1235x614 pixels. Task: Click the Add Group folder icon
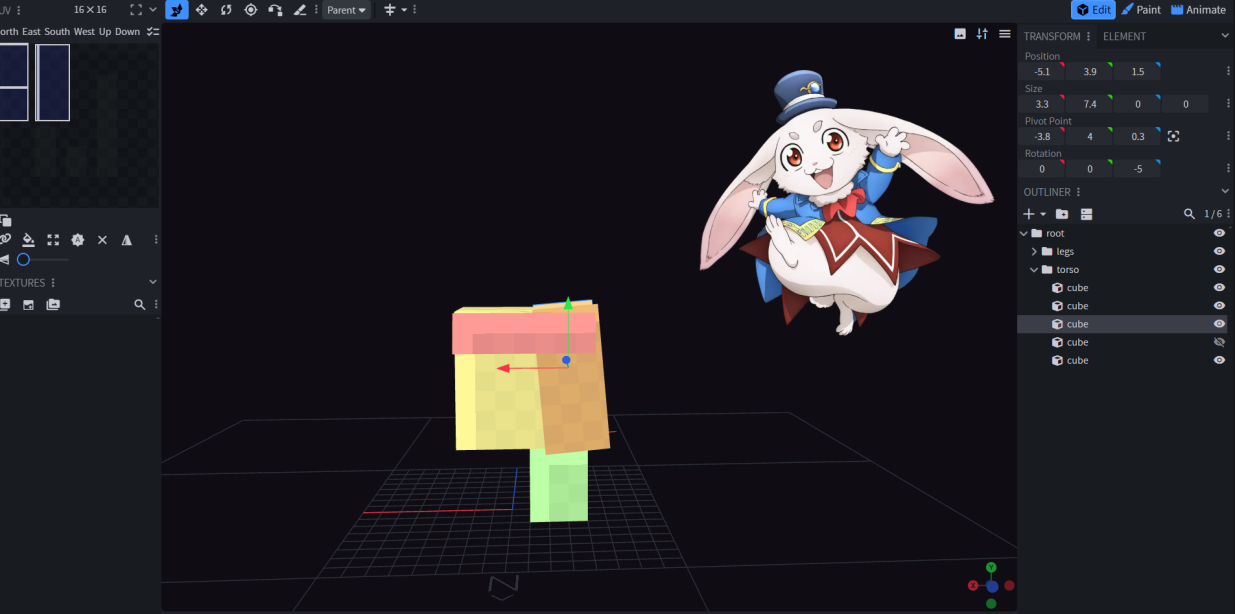click(x=1062, y=214)
